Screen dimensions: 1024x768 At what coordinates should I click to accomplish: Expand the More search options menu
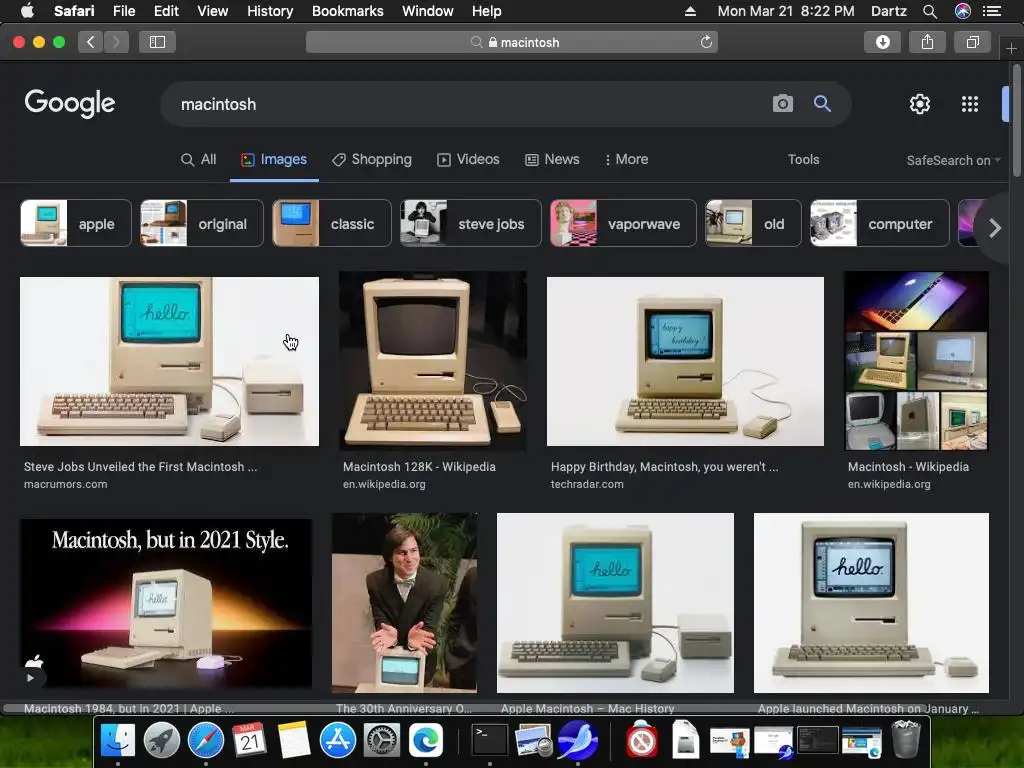pyautogui.click(x=626, y=159)
